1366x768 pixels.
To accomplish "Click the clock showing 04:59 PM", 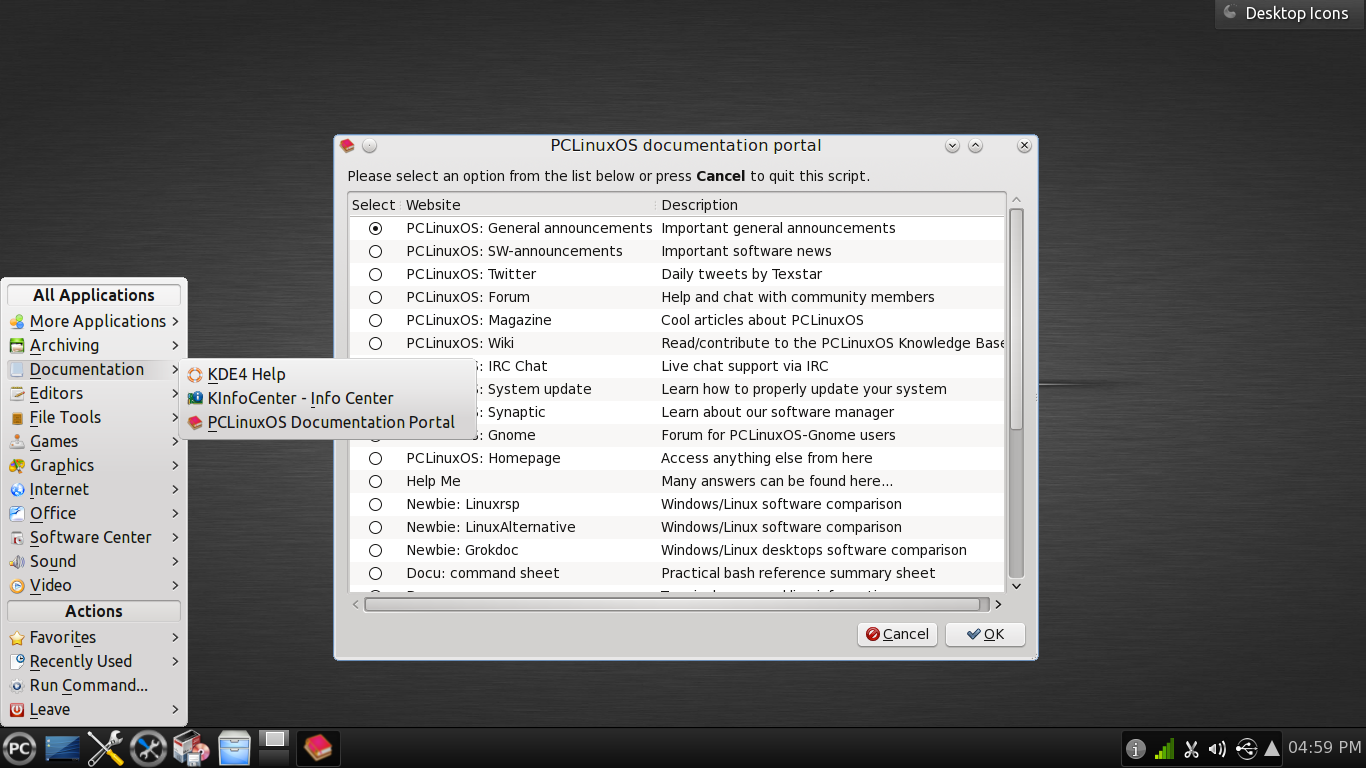I will click(x=1324, y=748).
